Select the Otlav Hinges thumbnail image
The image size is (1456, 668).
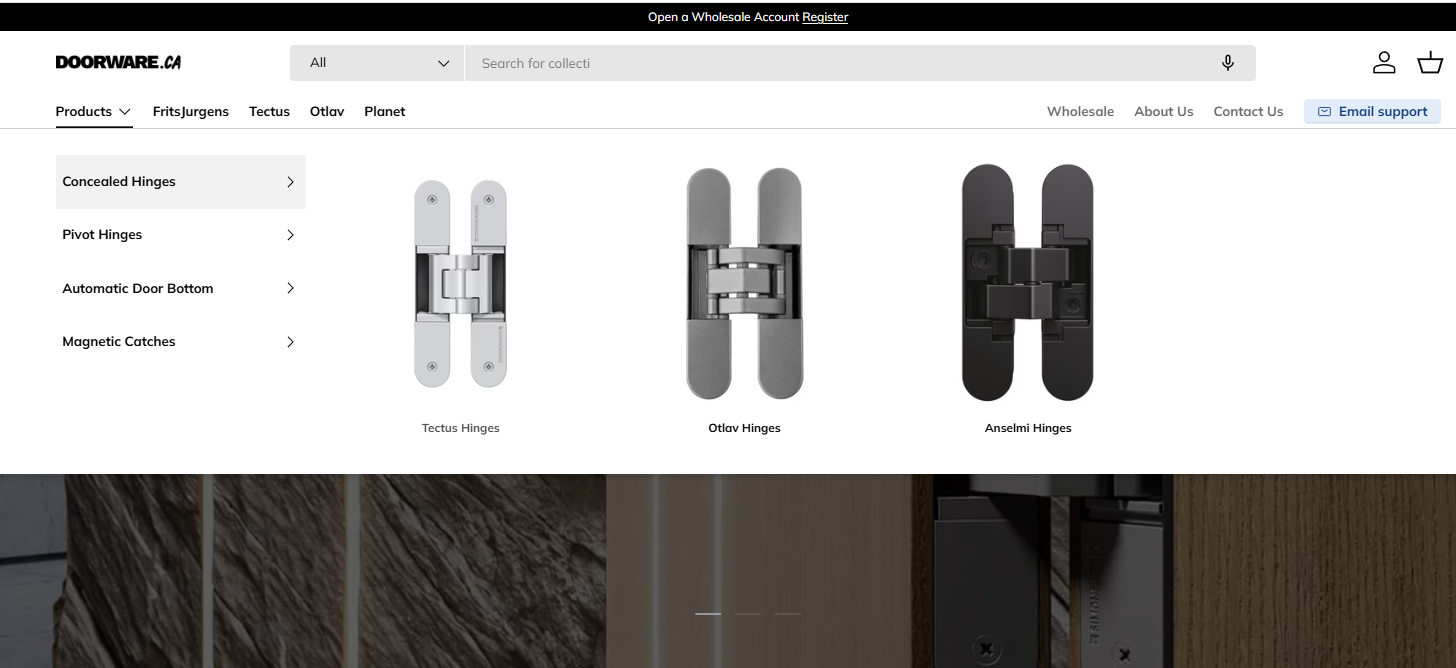744,283
